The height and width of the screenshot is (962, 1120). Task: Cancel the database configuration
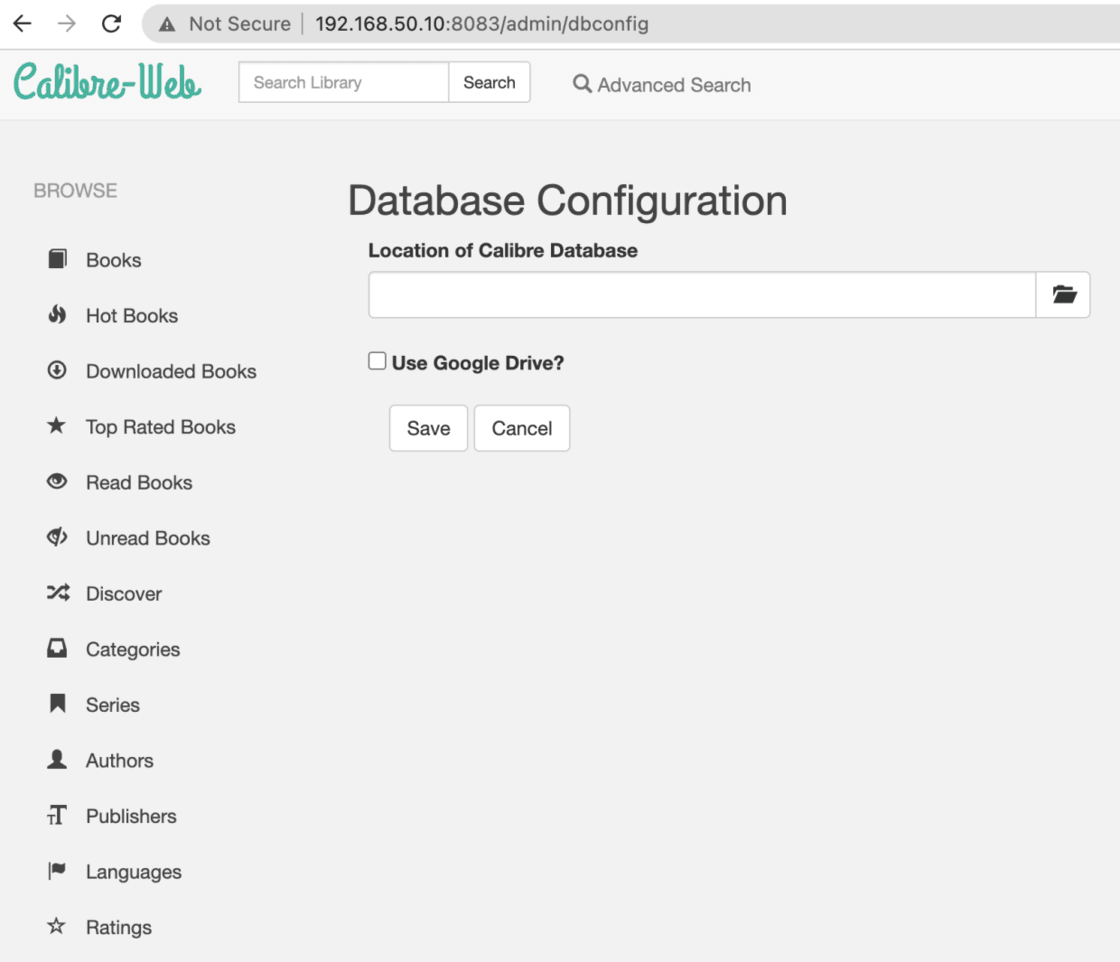[521, 428]
